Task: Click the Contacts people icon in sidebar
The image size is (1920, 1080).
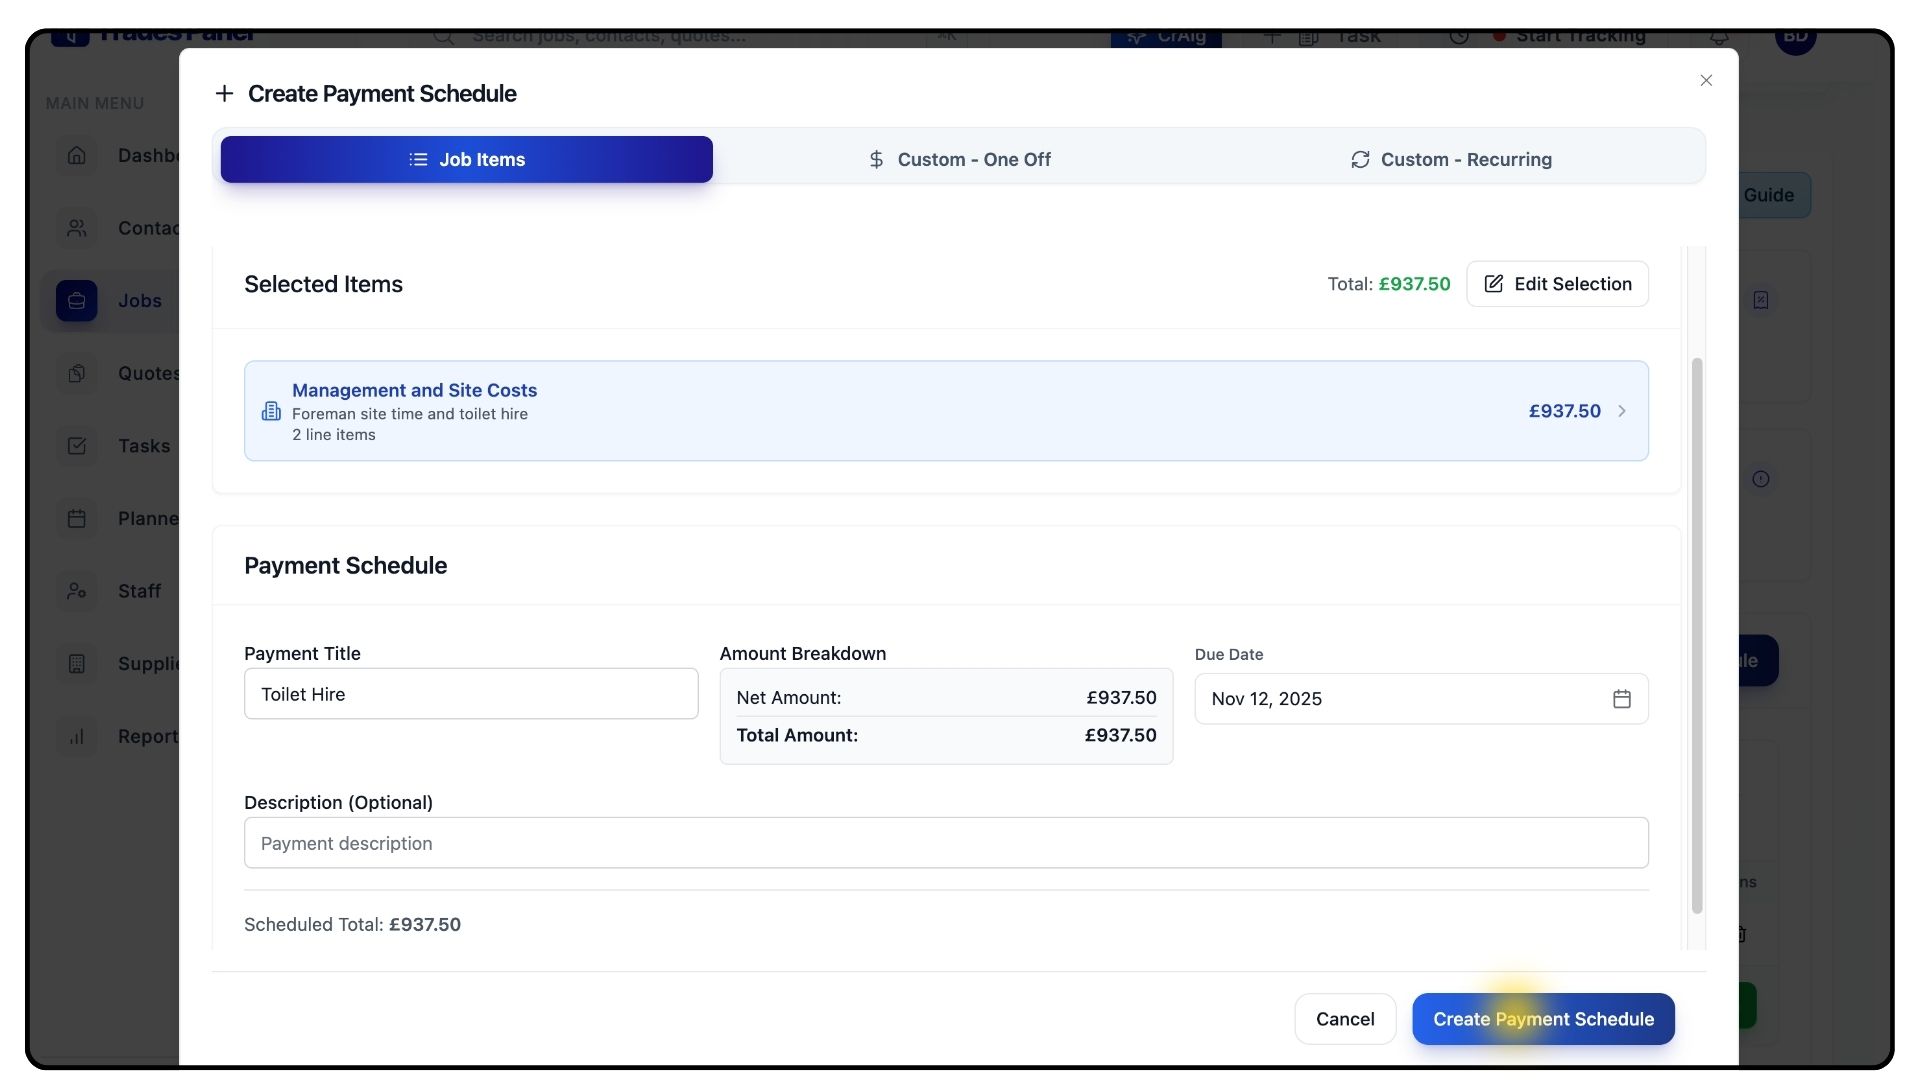Action: point(77,228)
